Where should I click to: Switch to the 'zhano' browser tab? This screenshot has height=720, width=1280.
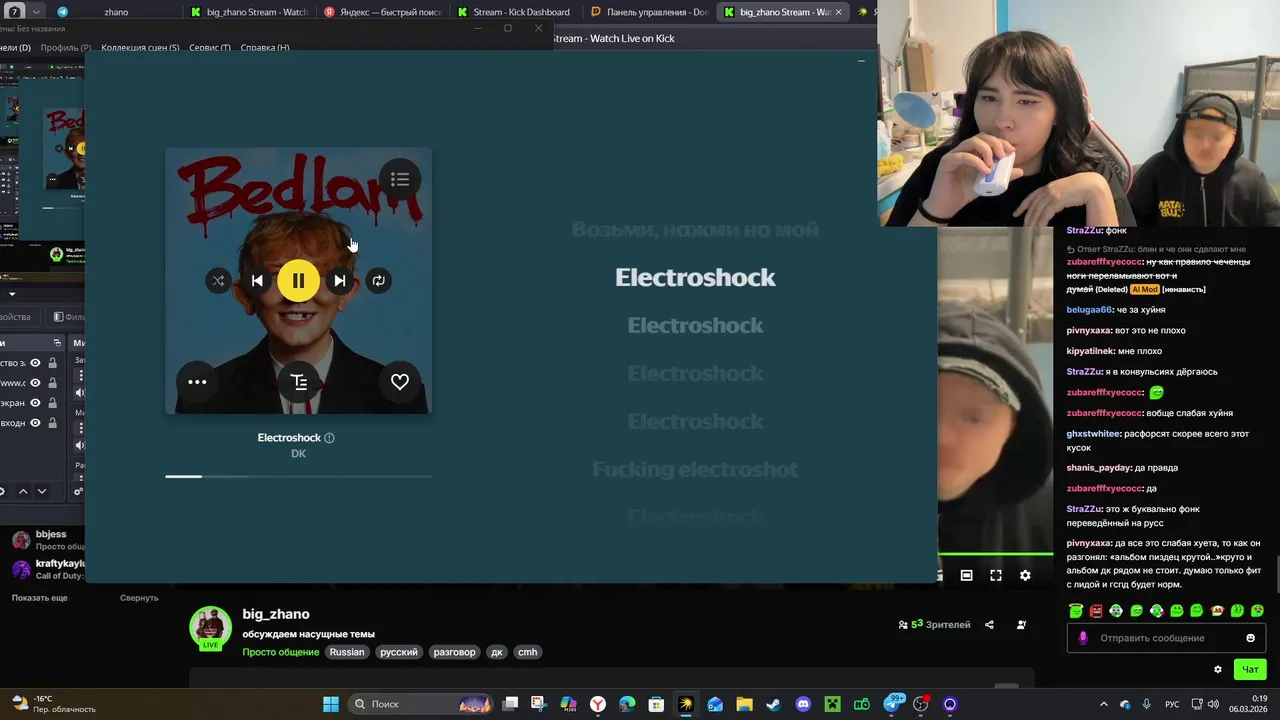(116, 12)
